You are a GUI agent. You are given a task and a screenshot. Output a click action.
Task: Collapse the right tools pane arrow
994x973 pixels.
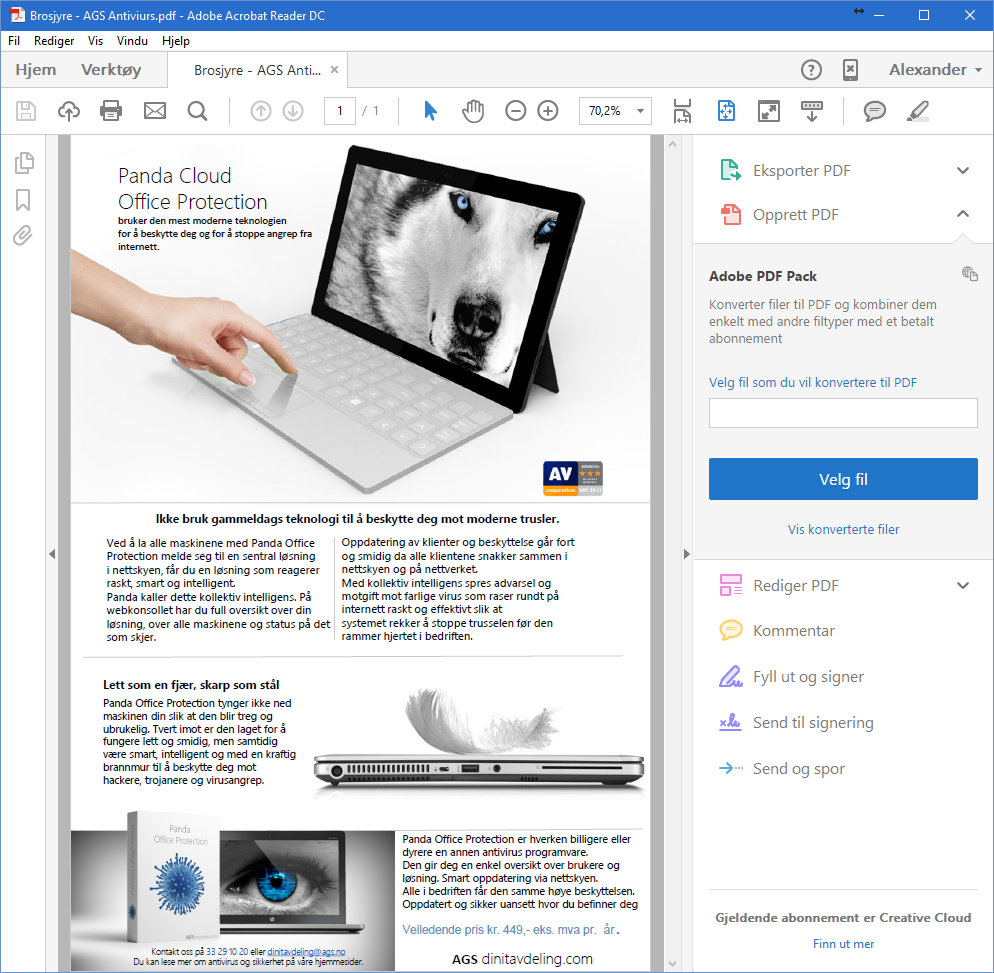click(x=687, y=554)
